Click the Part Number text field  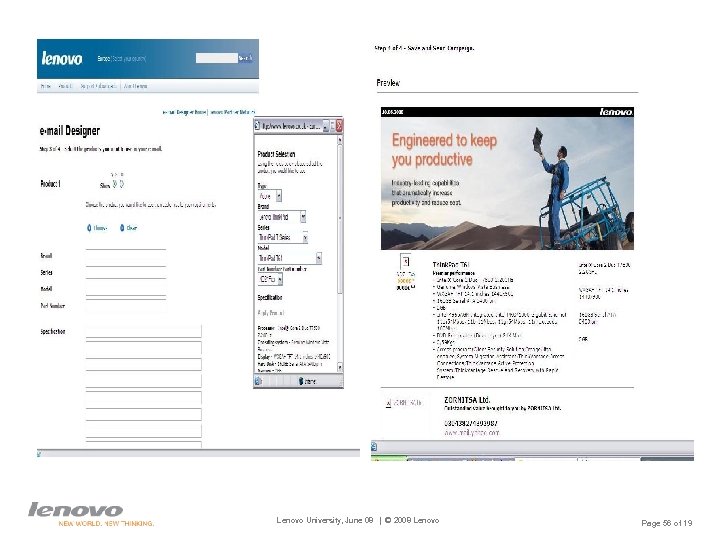[126, 306]
